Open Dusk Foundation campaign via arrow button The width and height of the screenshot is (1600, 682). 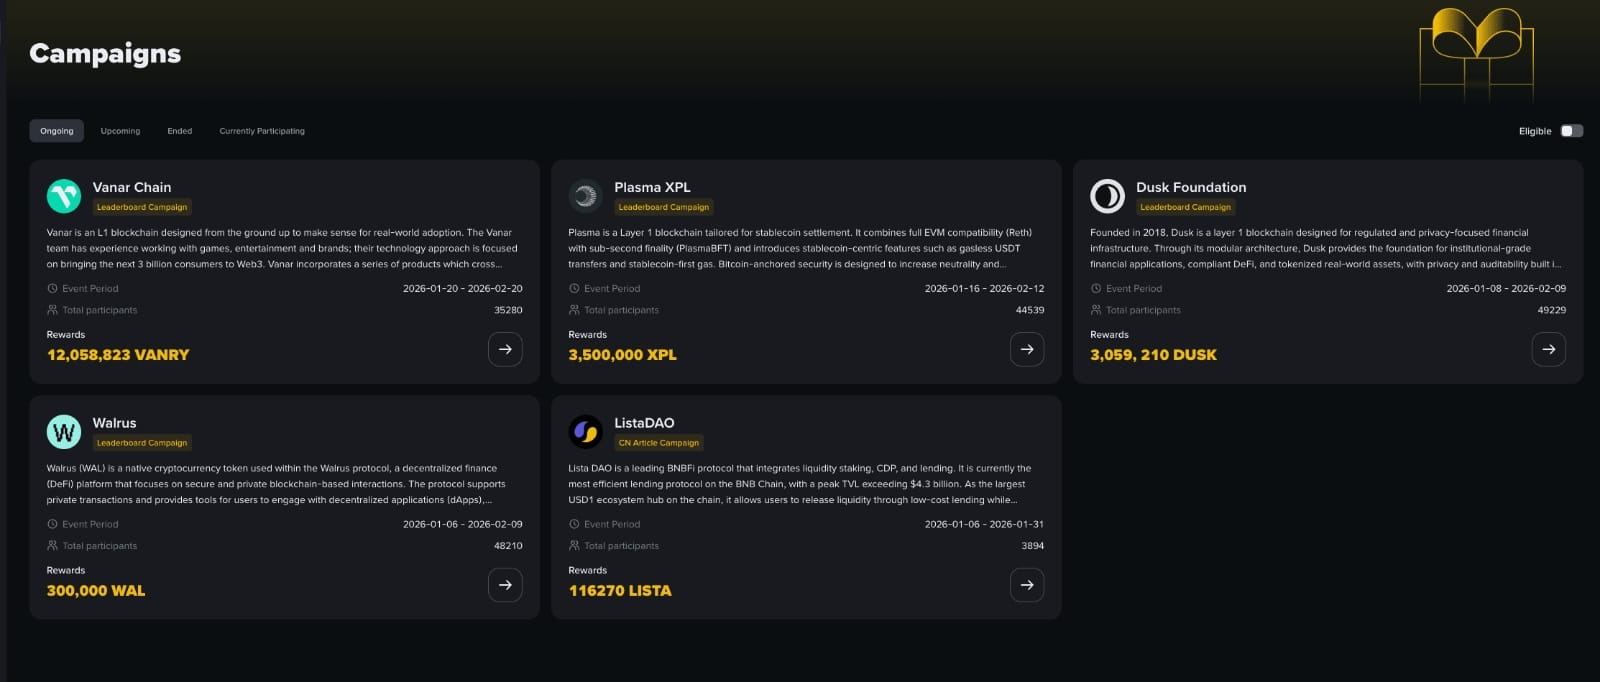click(x=1548, y=349)
